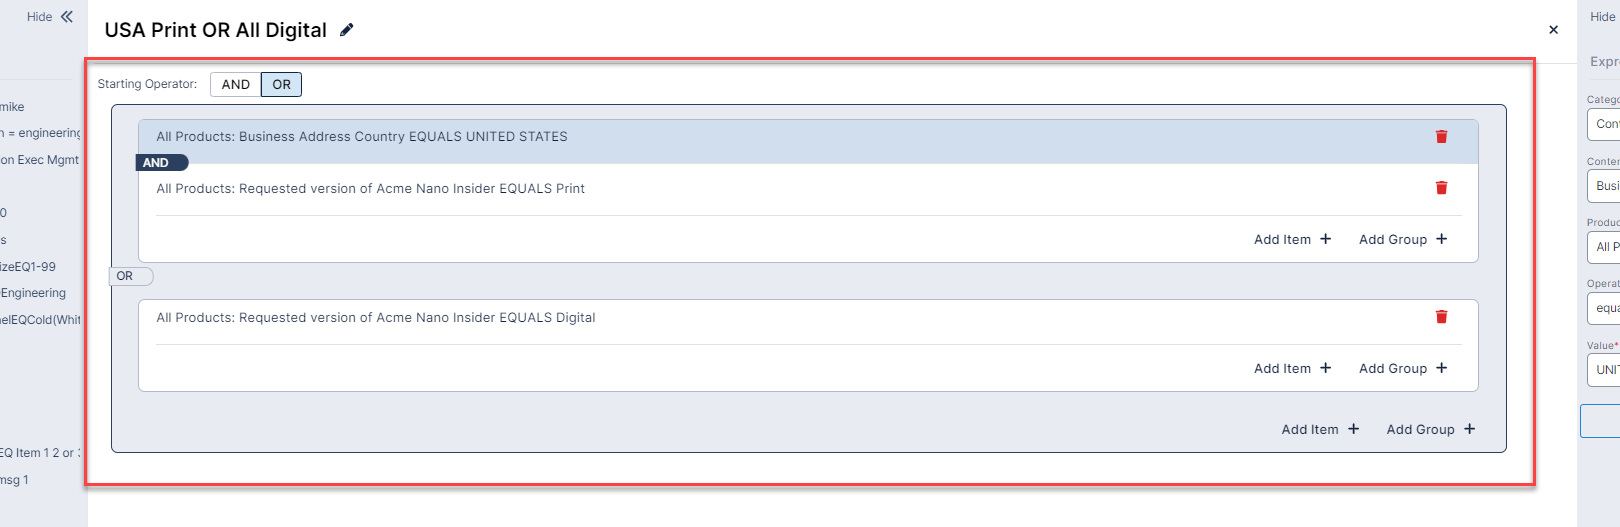Toggle the OR operator between groups

pos(130,276)
